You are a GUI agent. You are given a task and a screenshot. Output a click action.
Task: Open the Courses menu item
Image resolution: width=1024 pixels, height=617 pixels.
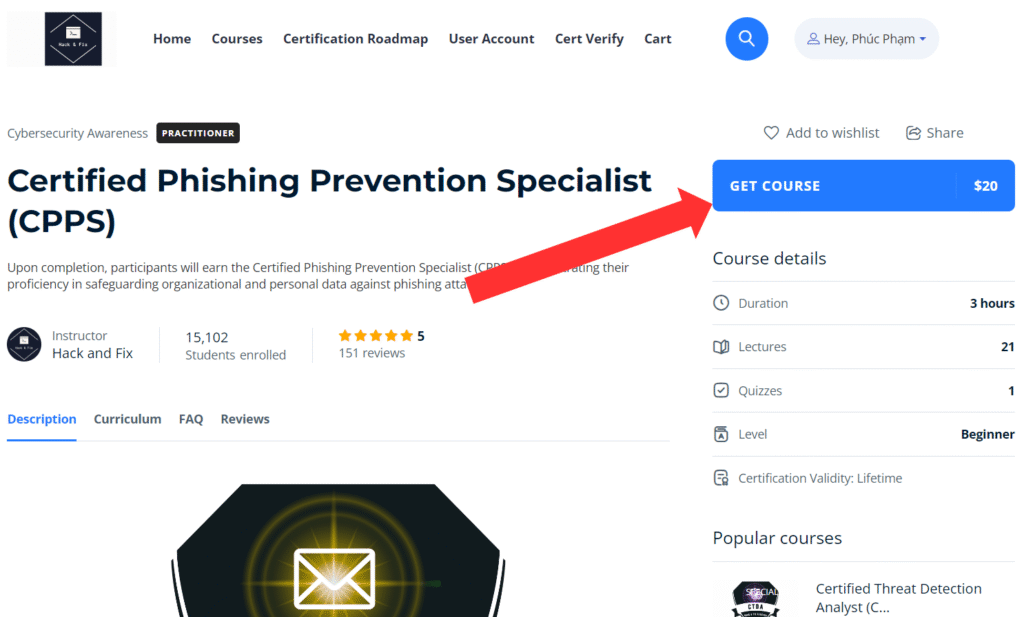237,39
